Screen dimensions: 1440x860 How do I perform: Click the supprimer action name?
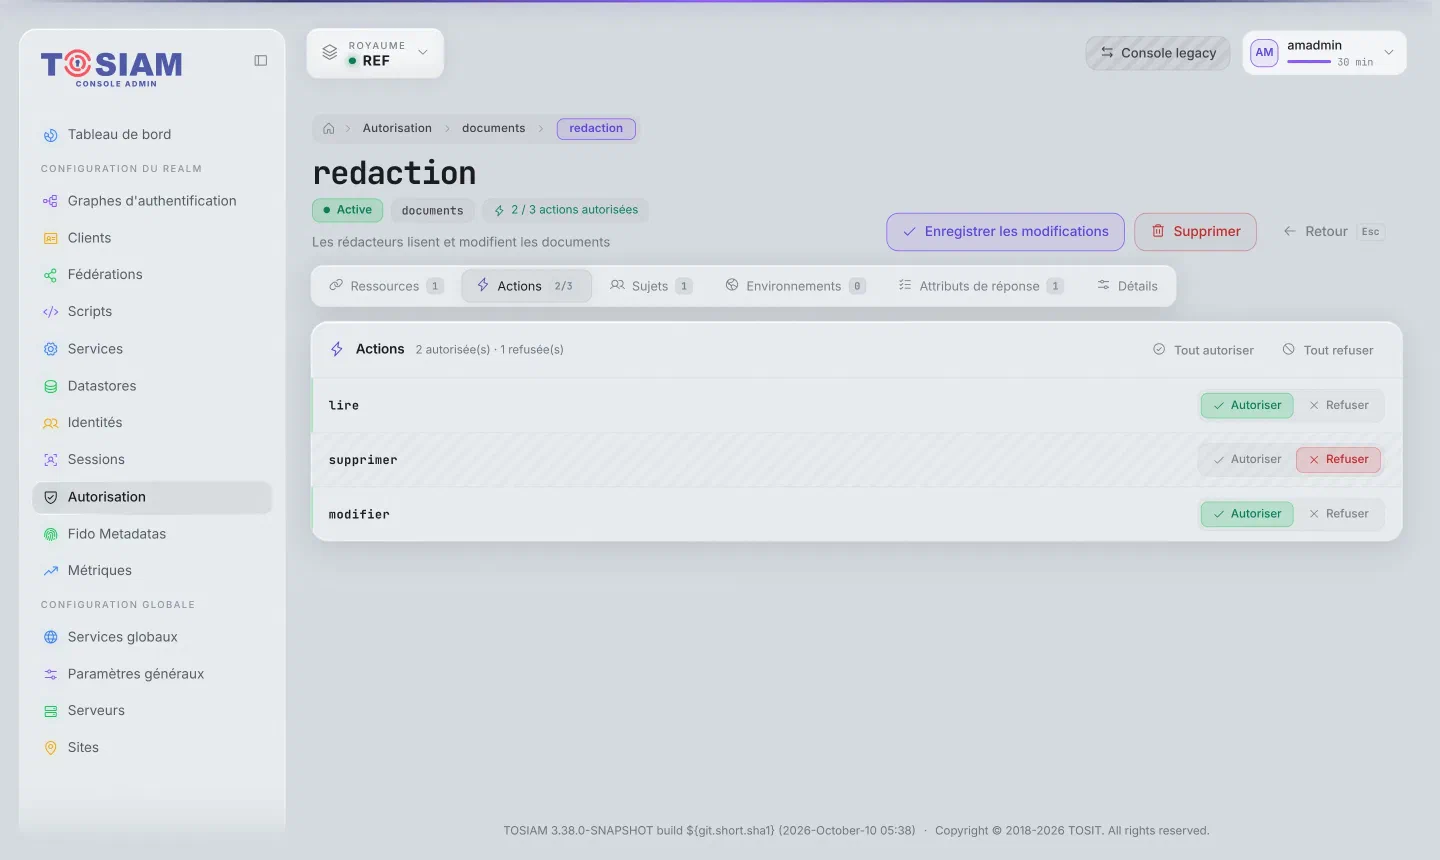point(363,460)
